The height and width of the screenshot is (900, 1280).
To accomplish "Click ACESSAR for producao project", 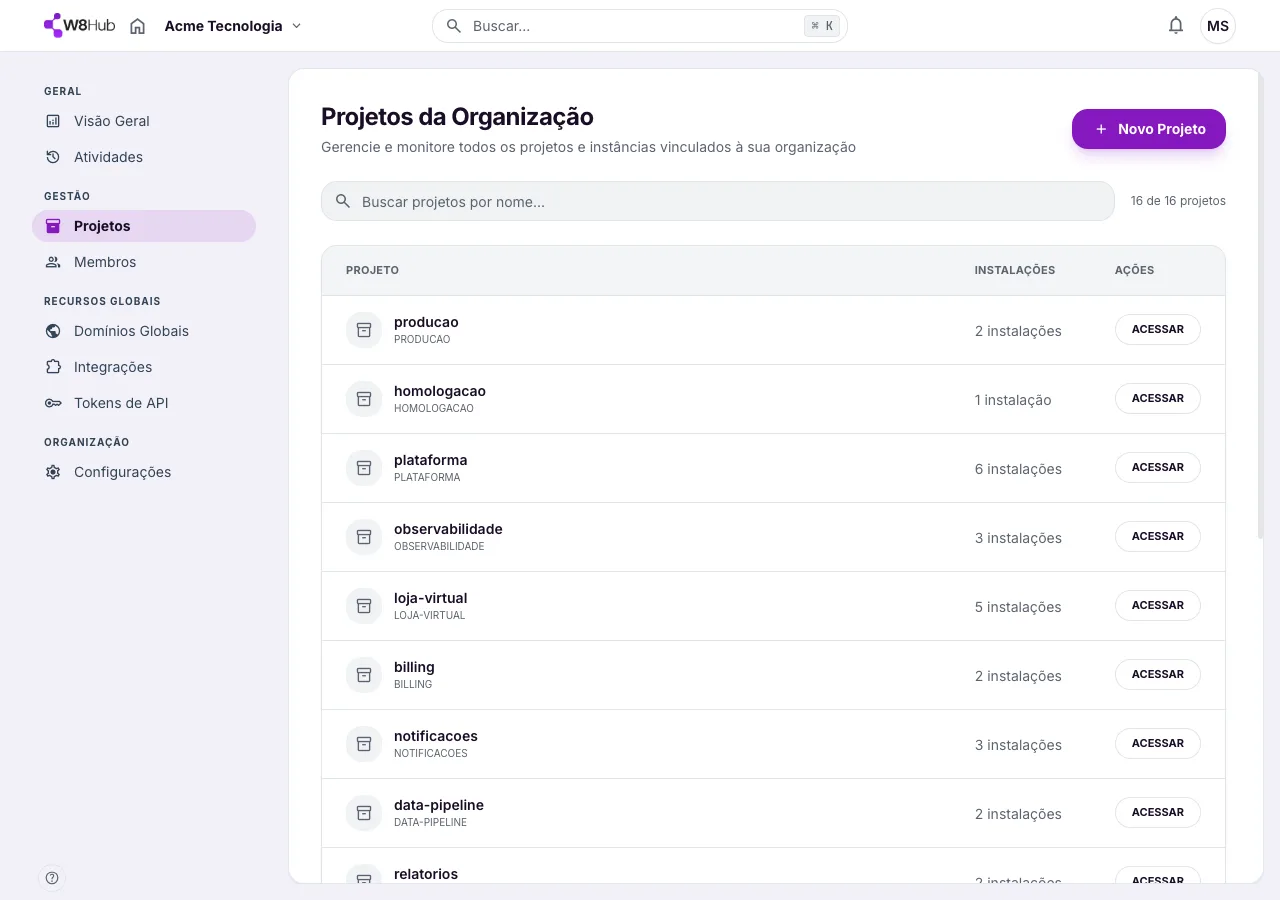I will (1158, 329).
